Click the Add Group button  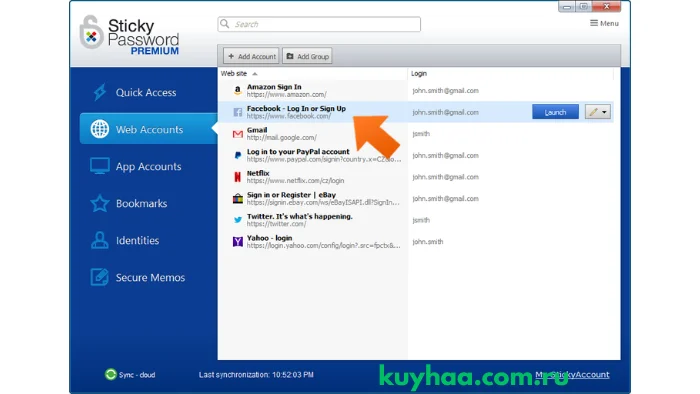(307, 56)
